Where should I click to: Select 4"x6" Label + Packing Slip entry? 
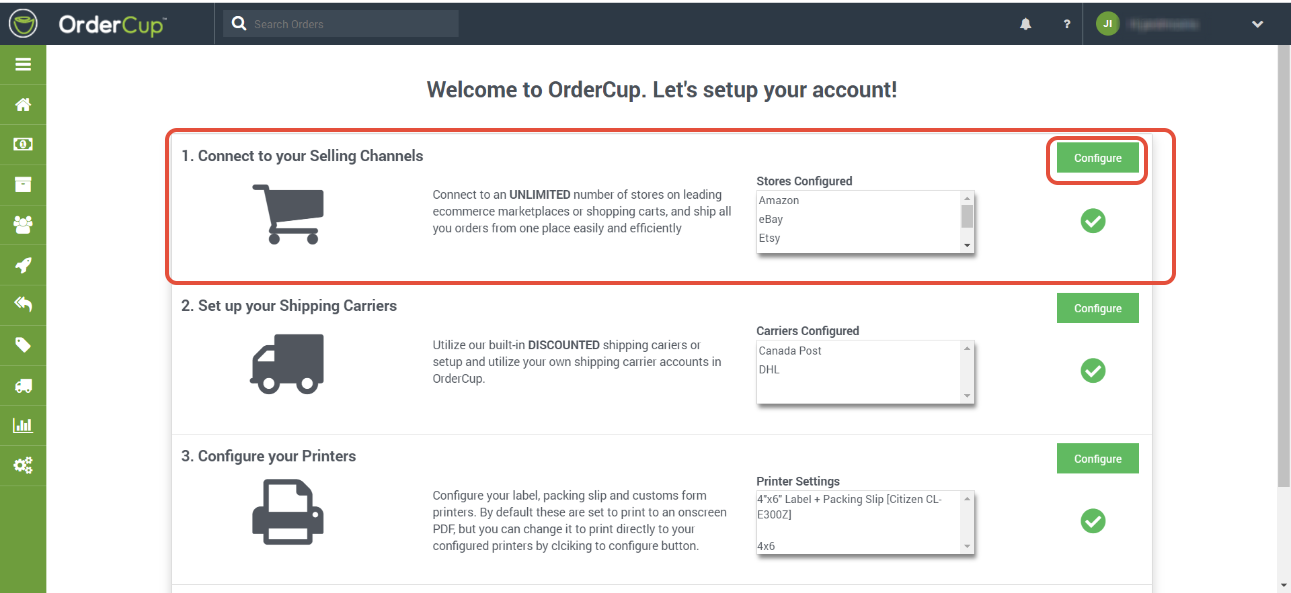850,506
